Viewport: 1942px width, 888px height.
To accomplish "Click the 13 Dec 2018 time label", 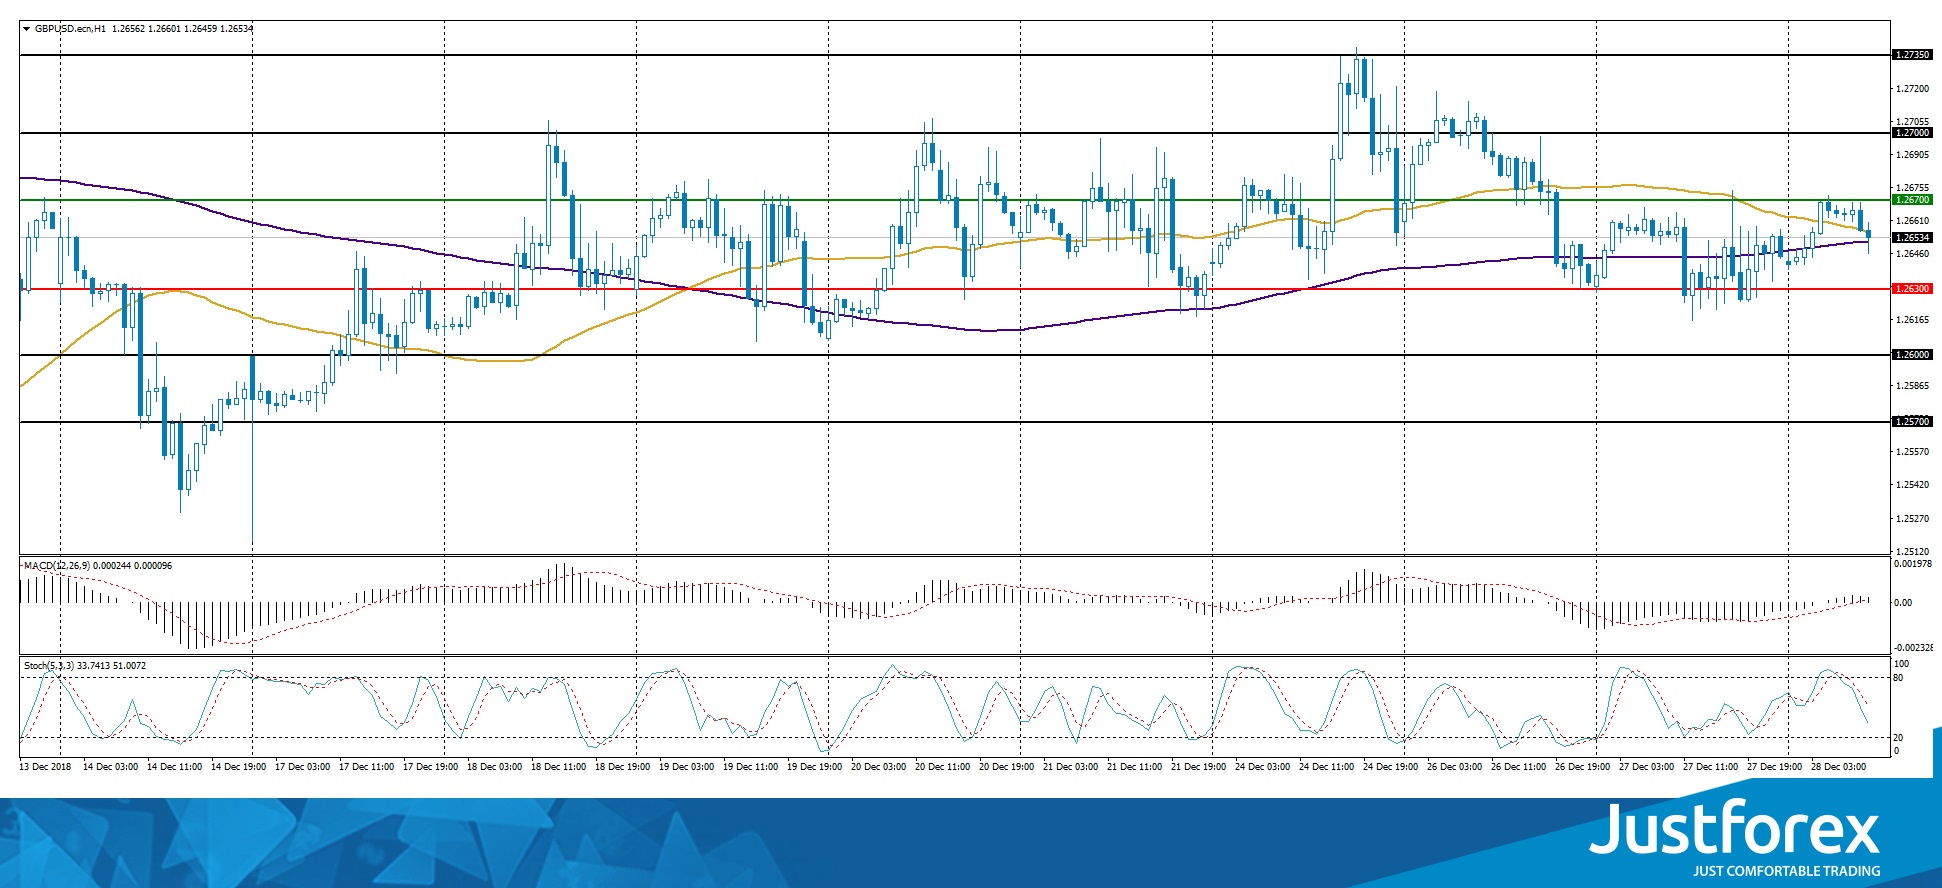I will point(46,767).
